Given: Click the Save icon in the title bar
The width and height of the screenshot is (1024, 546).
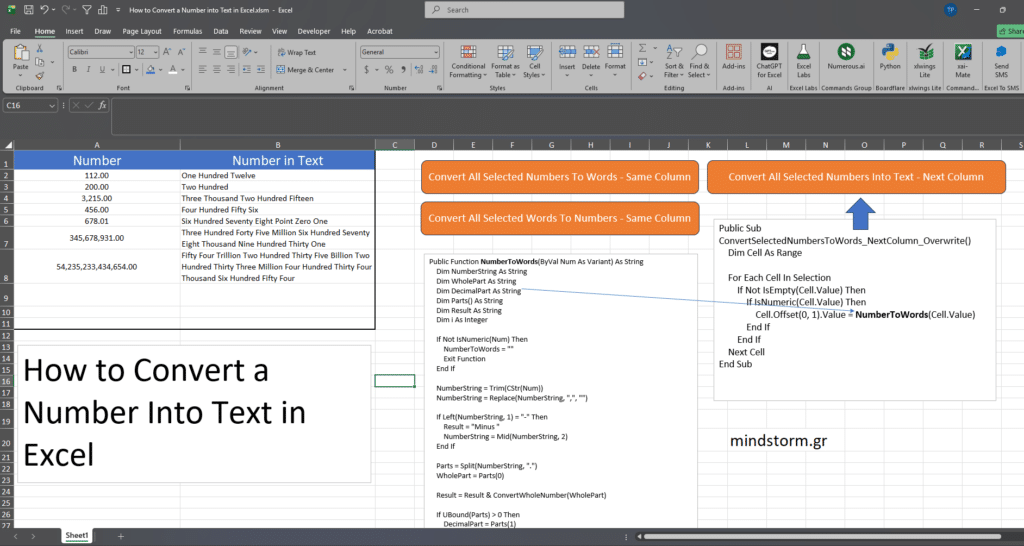Looking at the screenshot, I should pyautogui.click(x=28, y=10).
